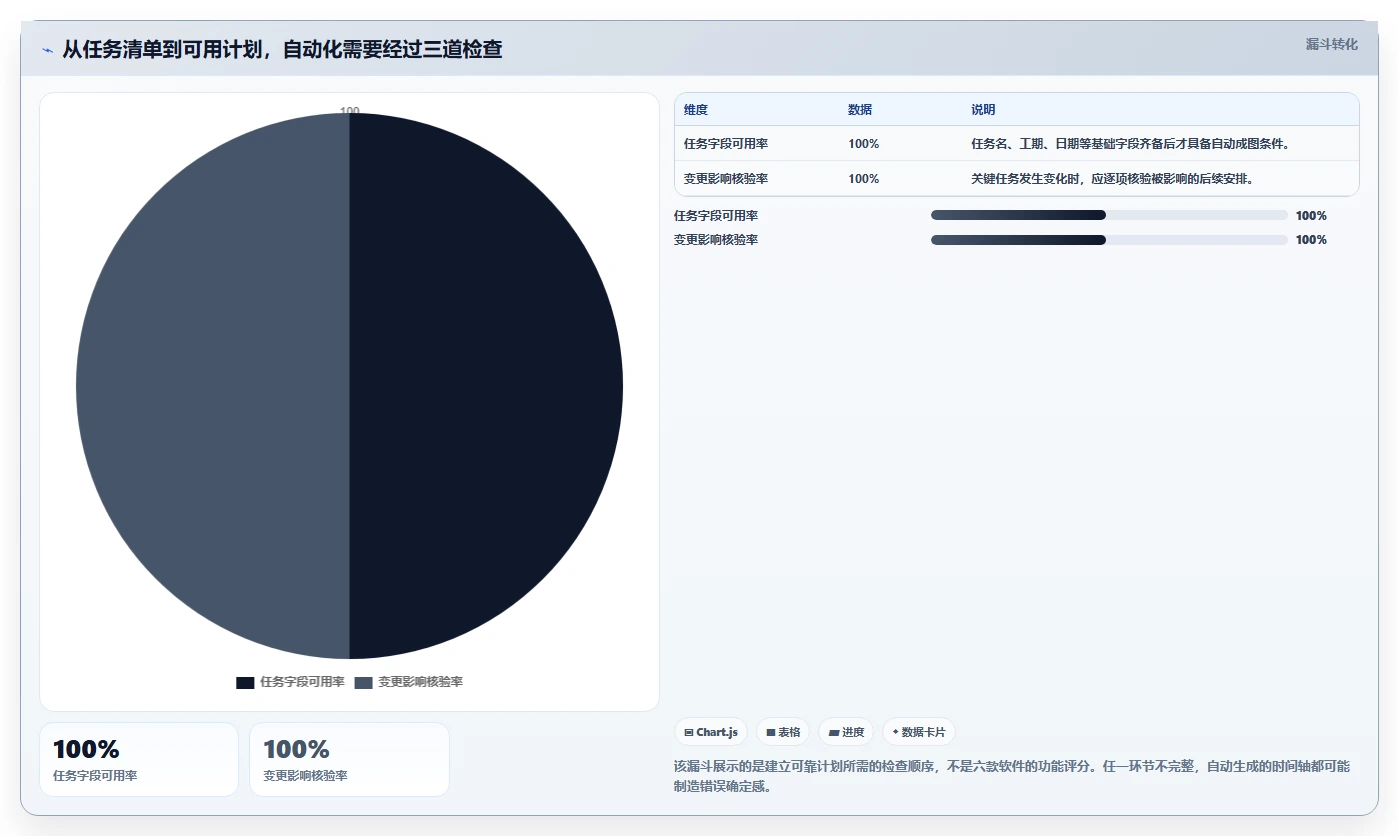Click the 表格 chip
The height and width of the screenshot is (836, 1399).
[783, 732]
